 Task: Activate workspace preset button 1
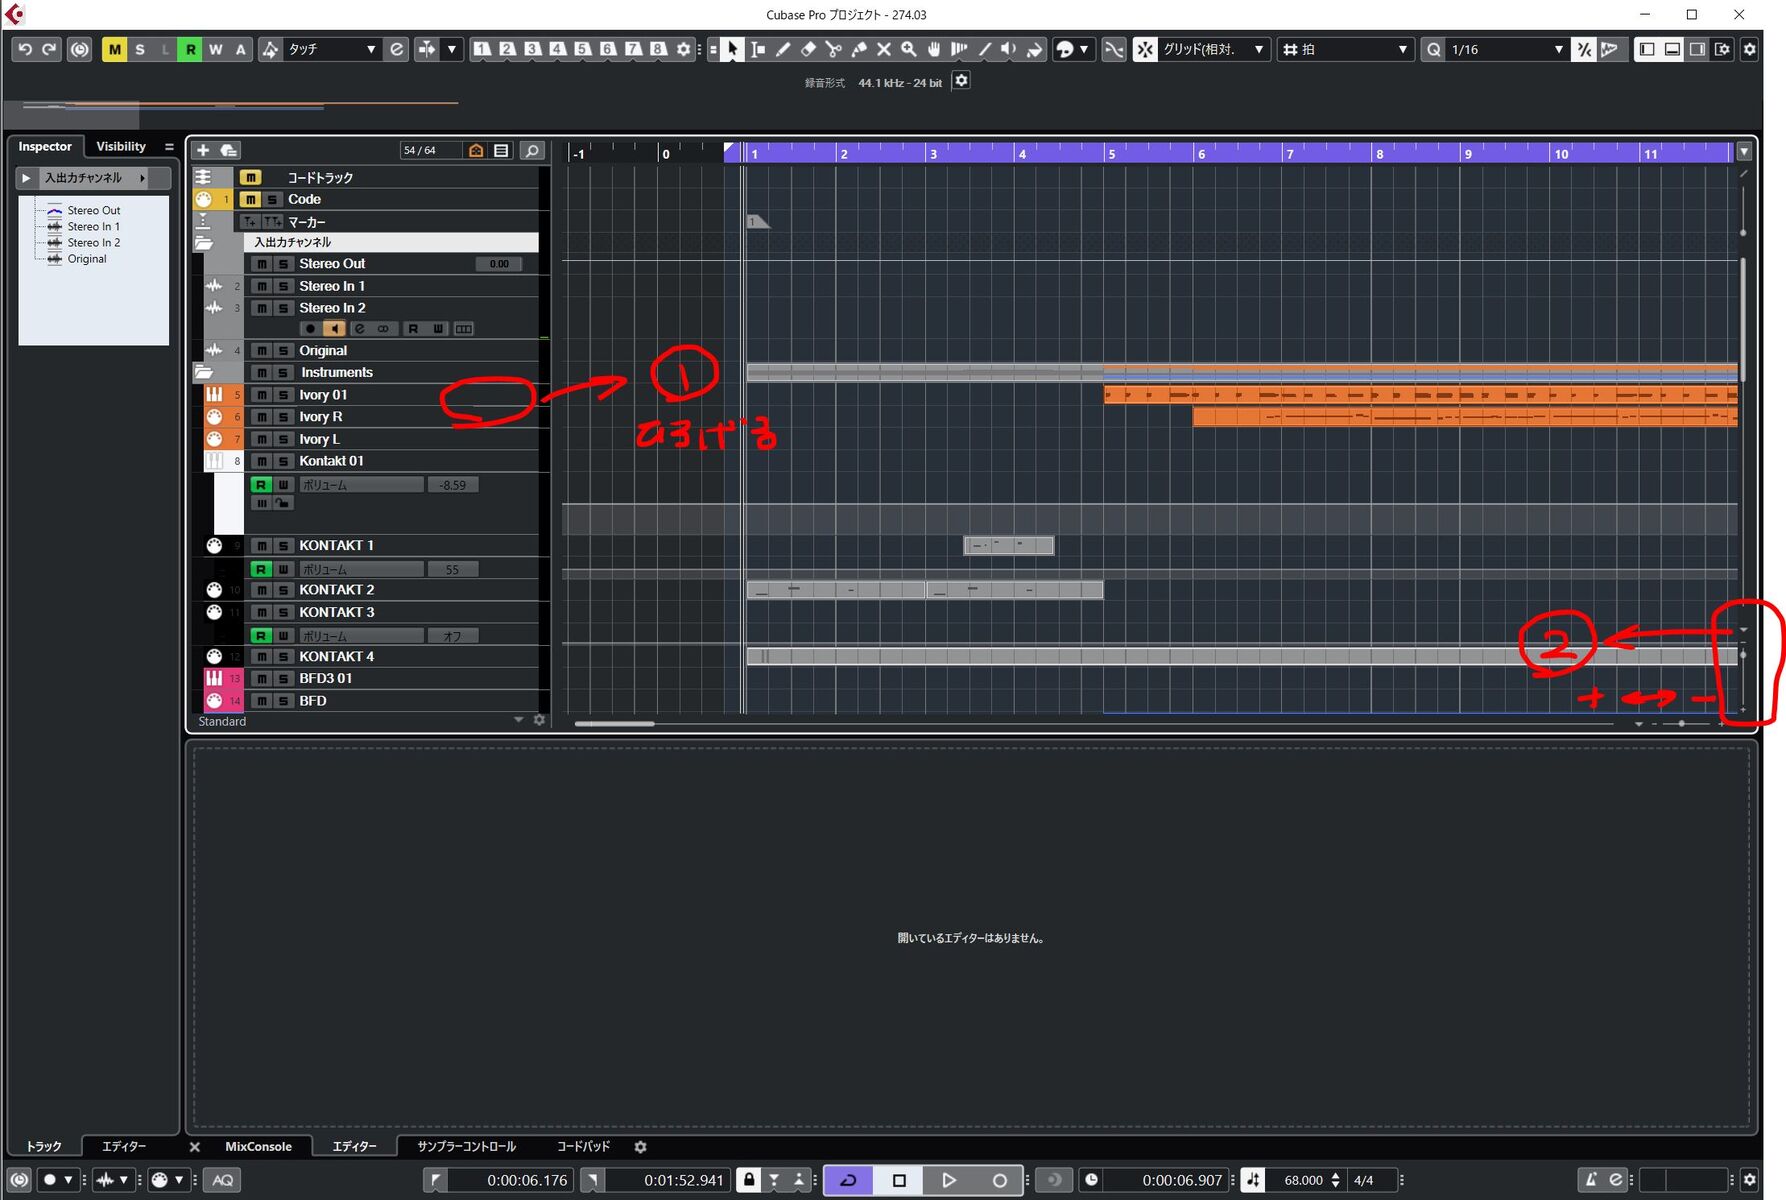point(482,49)
